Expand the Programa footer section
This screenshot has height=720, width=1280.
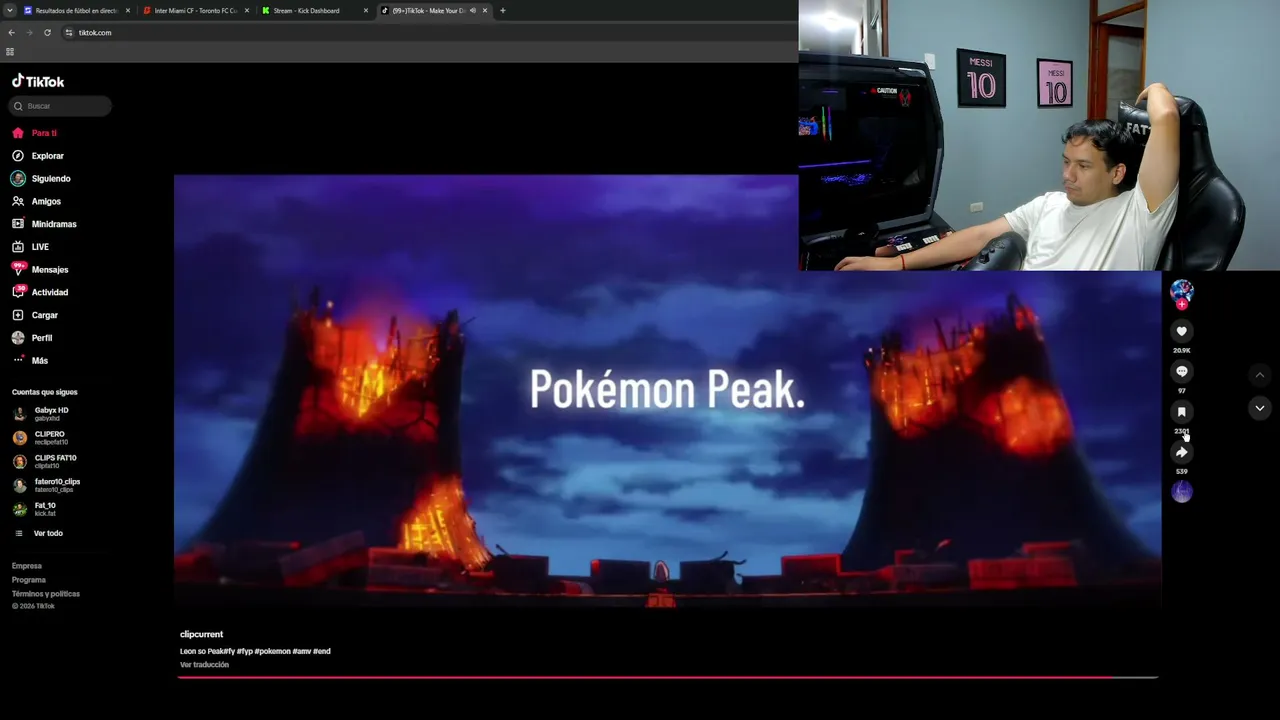[29, 580]
